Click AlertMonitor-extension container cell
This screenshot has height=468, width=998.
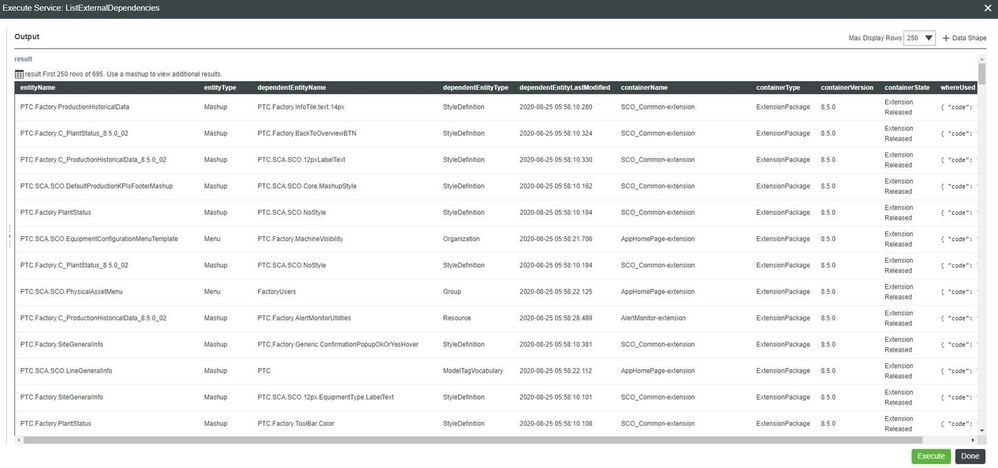pyautogui.click(x=653, y=318)
